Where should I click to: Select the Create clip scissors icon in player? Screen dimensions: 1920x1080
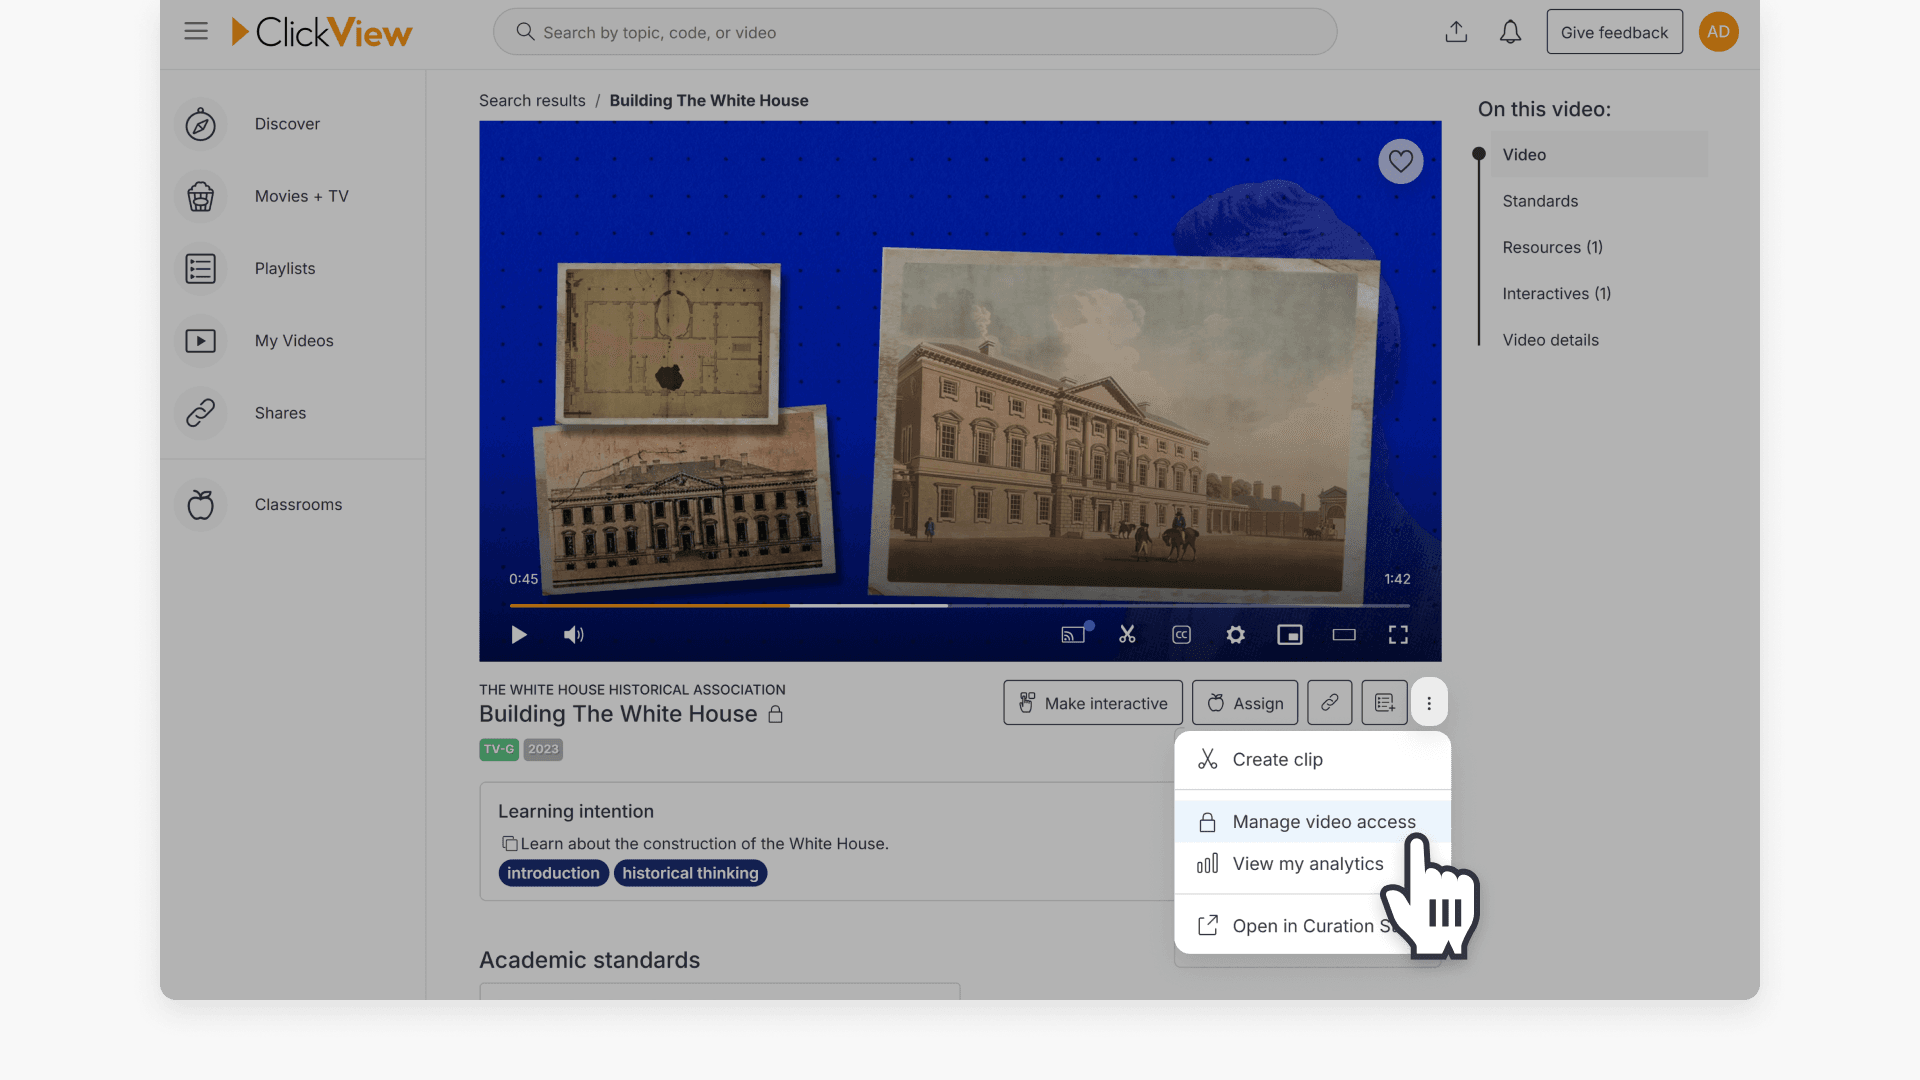point(1127,634)
